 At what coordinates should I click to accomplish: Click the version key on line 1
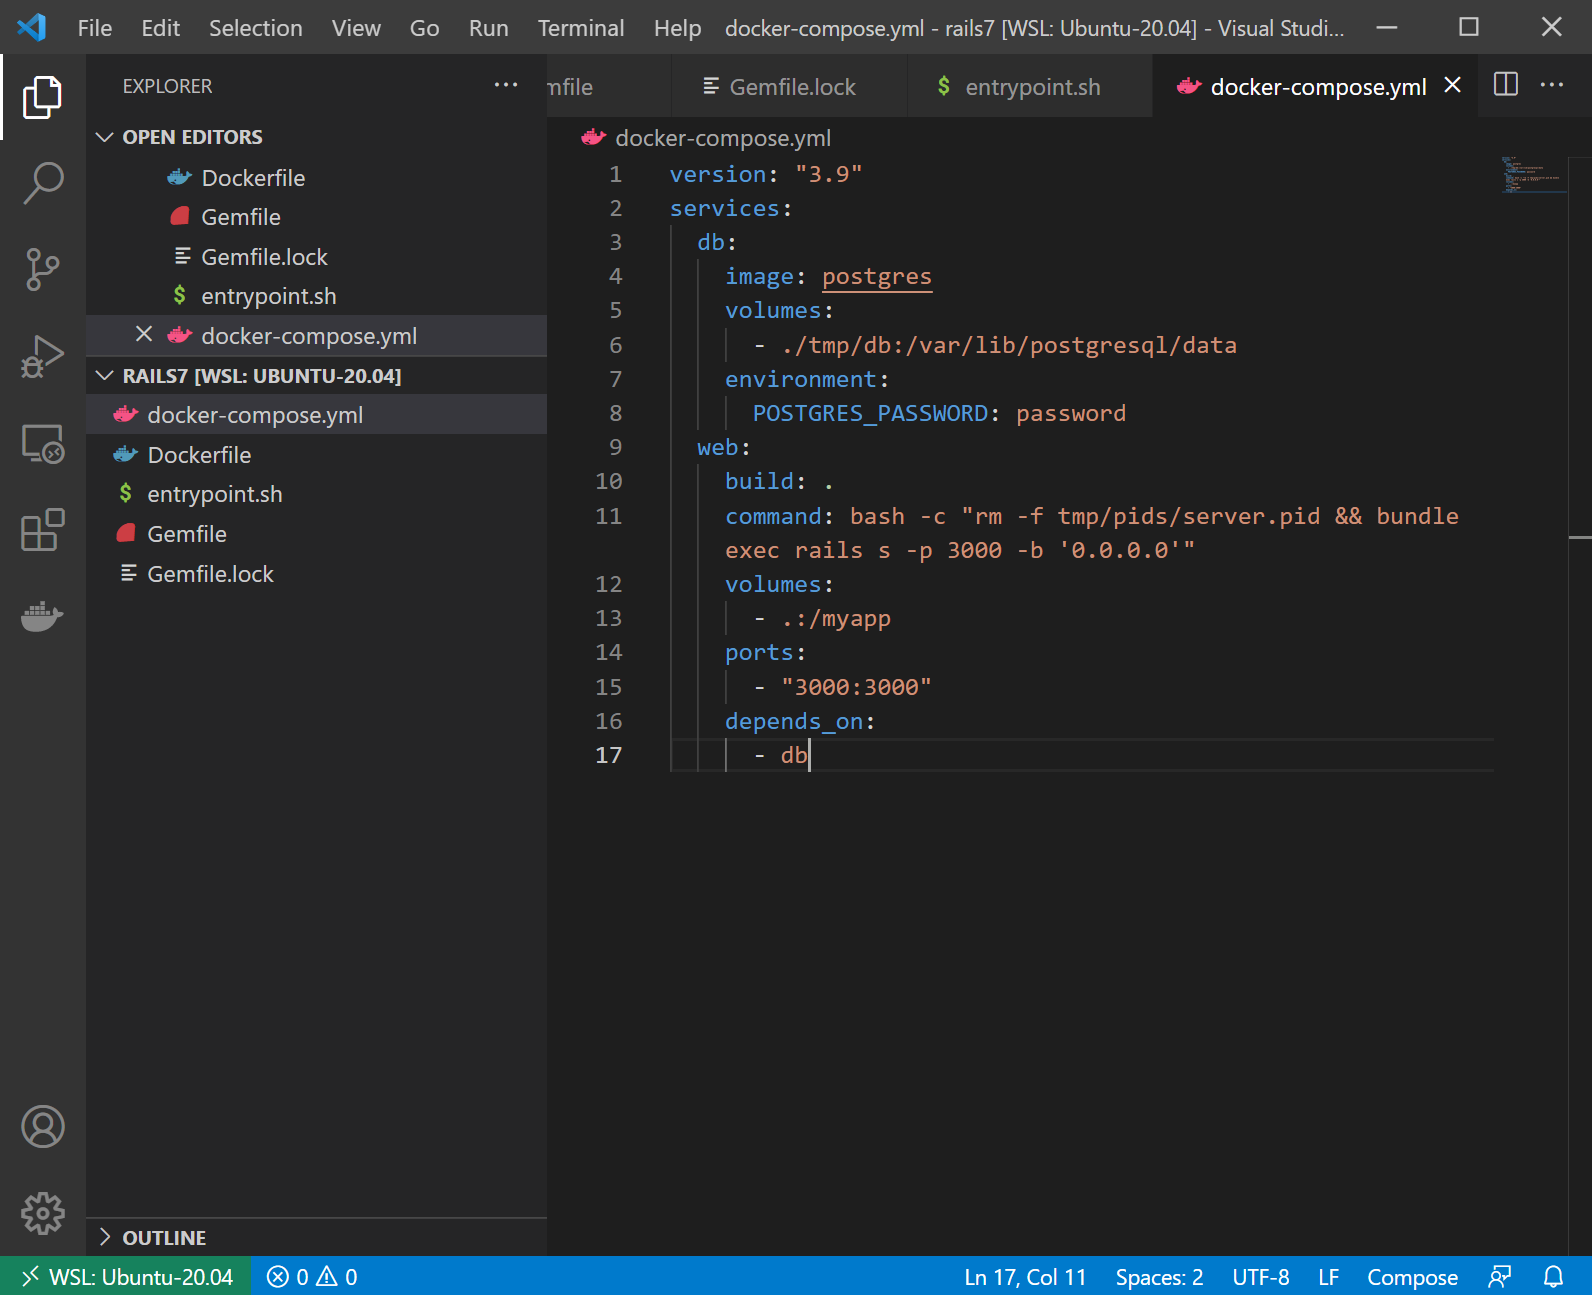[x=717, y=174]
